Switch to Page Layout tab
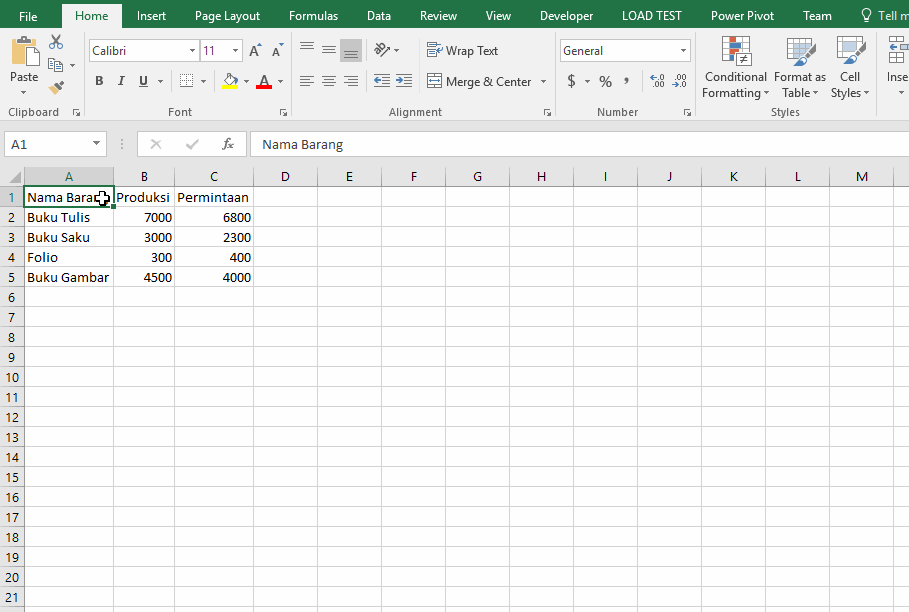Screen dimensions: 909x612 [x=227, y=16]
